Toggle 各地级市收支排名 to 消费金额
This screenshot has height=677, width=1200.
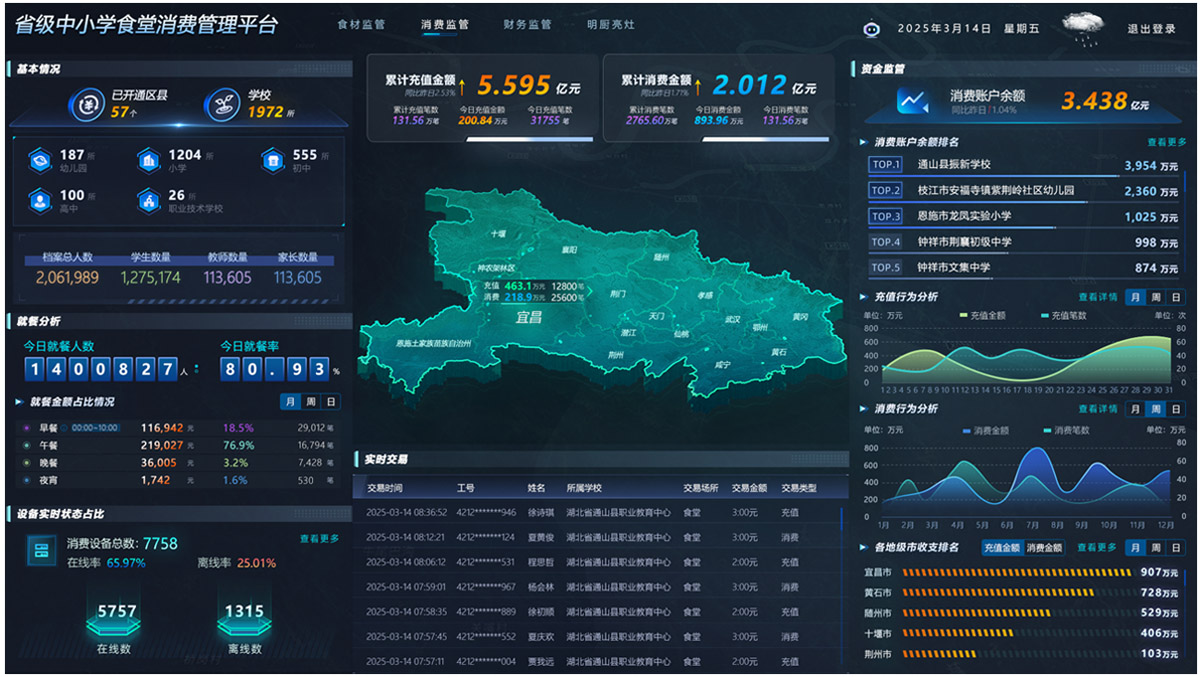point(1045,548)
